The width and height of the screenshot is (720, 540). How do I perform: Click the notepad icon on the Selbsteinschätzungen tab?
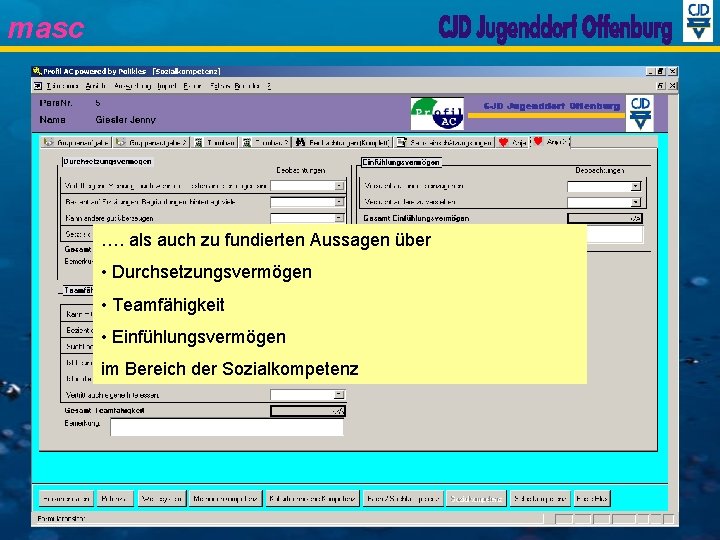click(401, 142)
